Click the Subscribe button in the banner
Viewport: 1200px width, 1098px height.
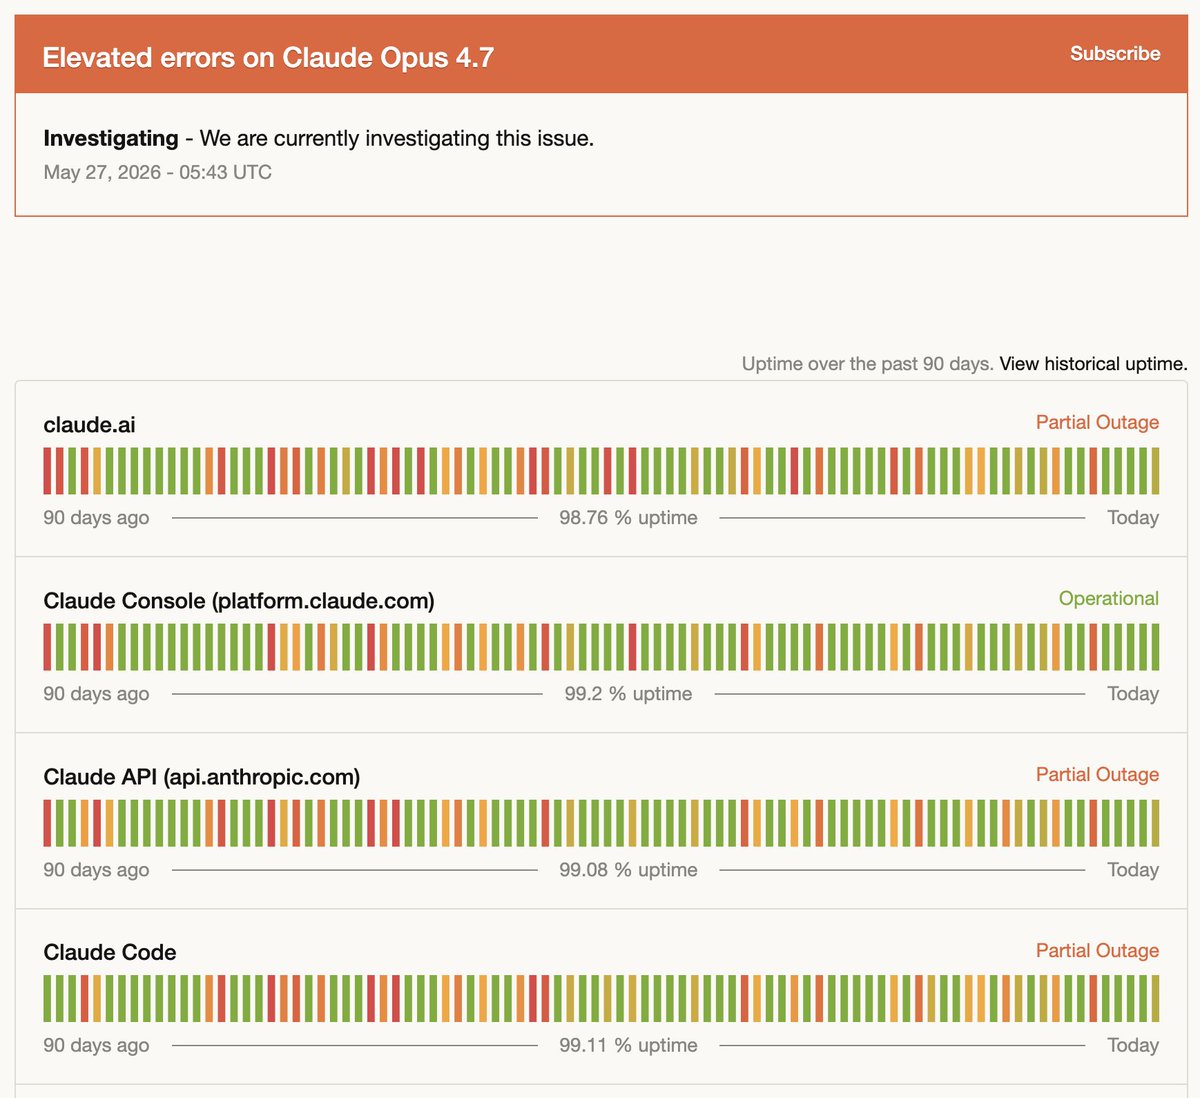coord(1115,53)
